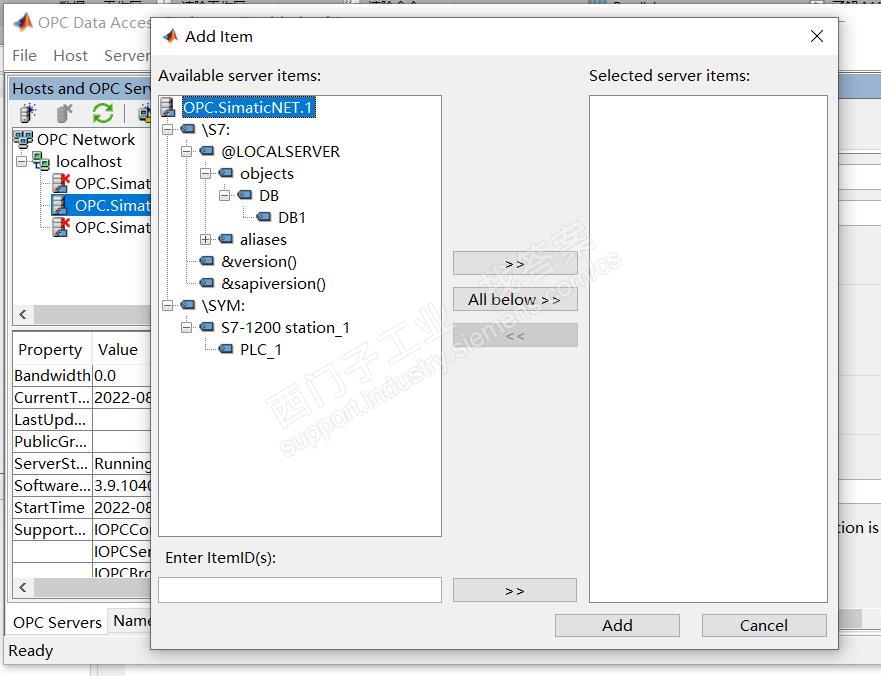Click the MATLAB logo of OPC Data Access window
The image size is (881, 676).
[x=23, y=22]
